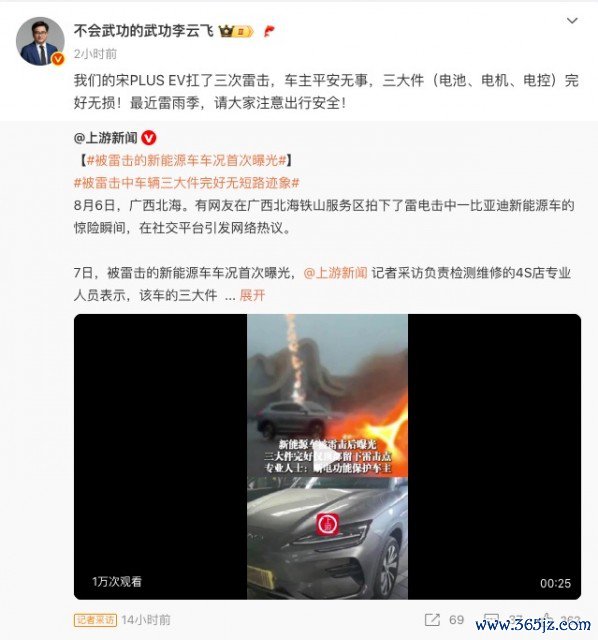Open @上游新闻 reposted account link

[106, 138]
